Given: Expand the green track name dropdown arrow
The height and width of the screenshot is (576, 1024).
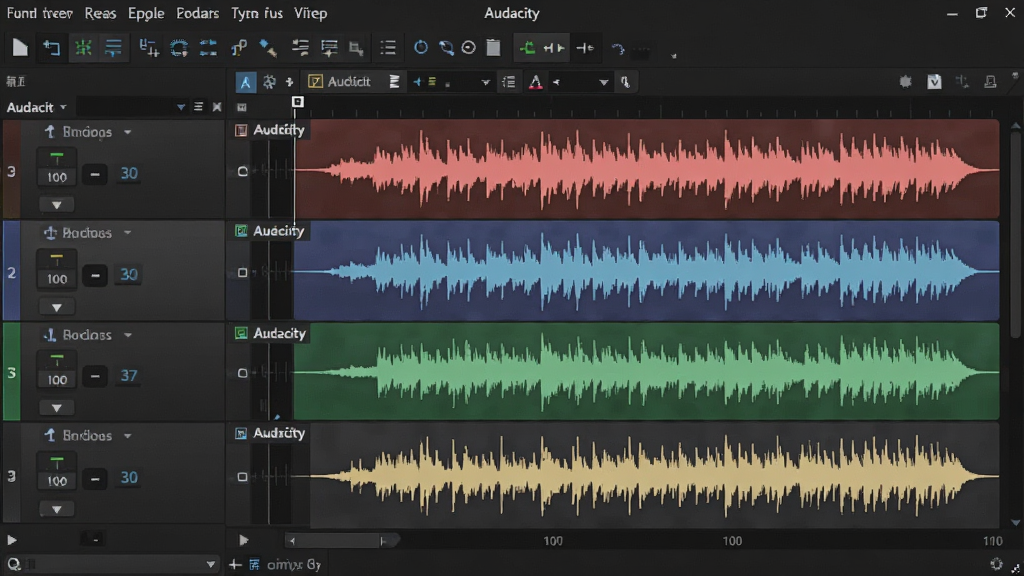Looking at the screenshot, I should click(x=128, y=335).
